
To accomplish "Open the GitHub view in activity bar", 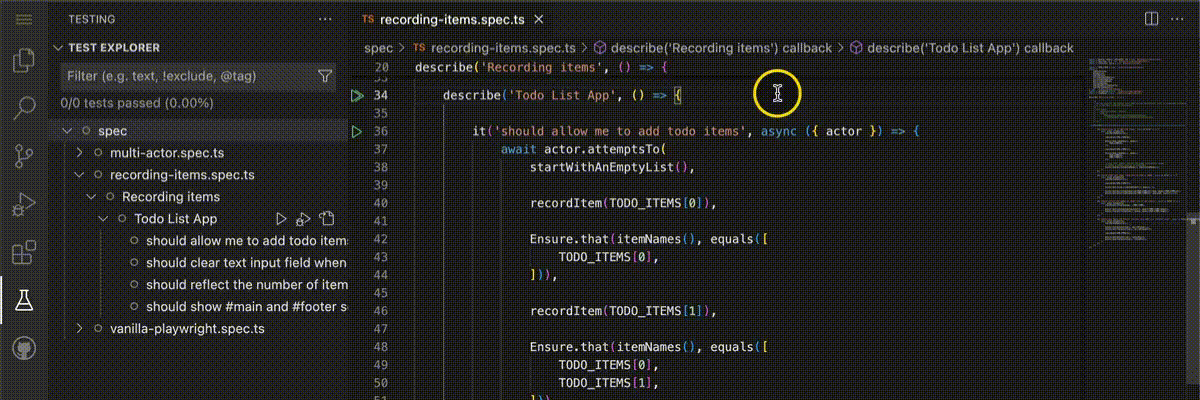I will [22, 349].
